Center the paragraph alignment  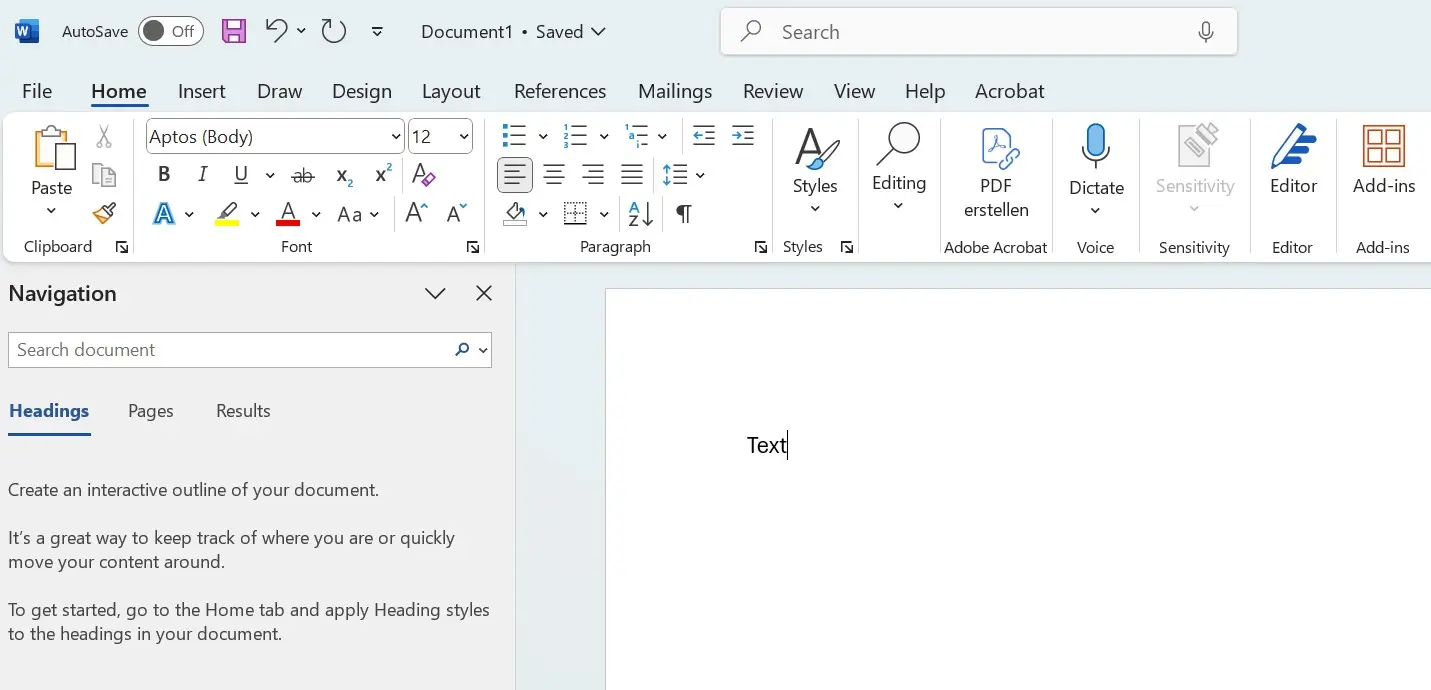click(x=554, y=174)
